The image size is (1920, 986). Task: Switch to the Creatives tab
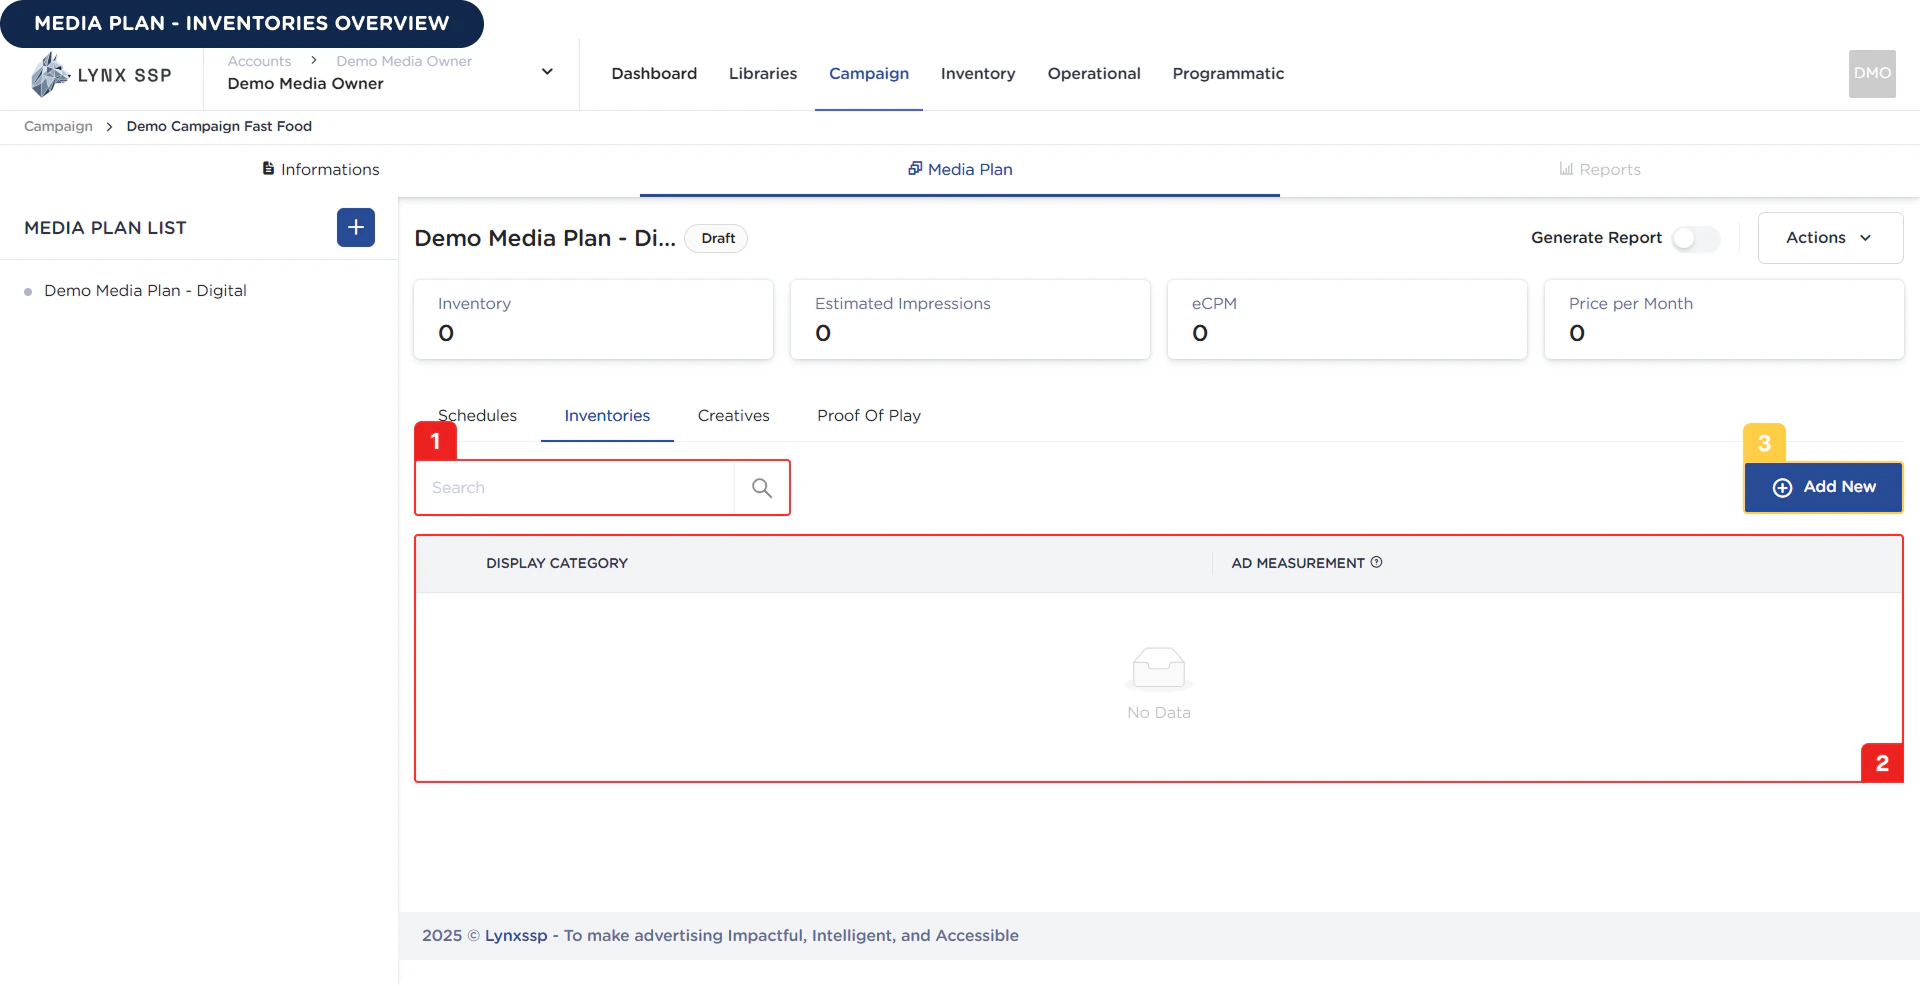coord(733,415)
